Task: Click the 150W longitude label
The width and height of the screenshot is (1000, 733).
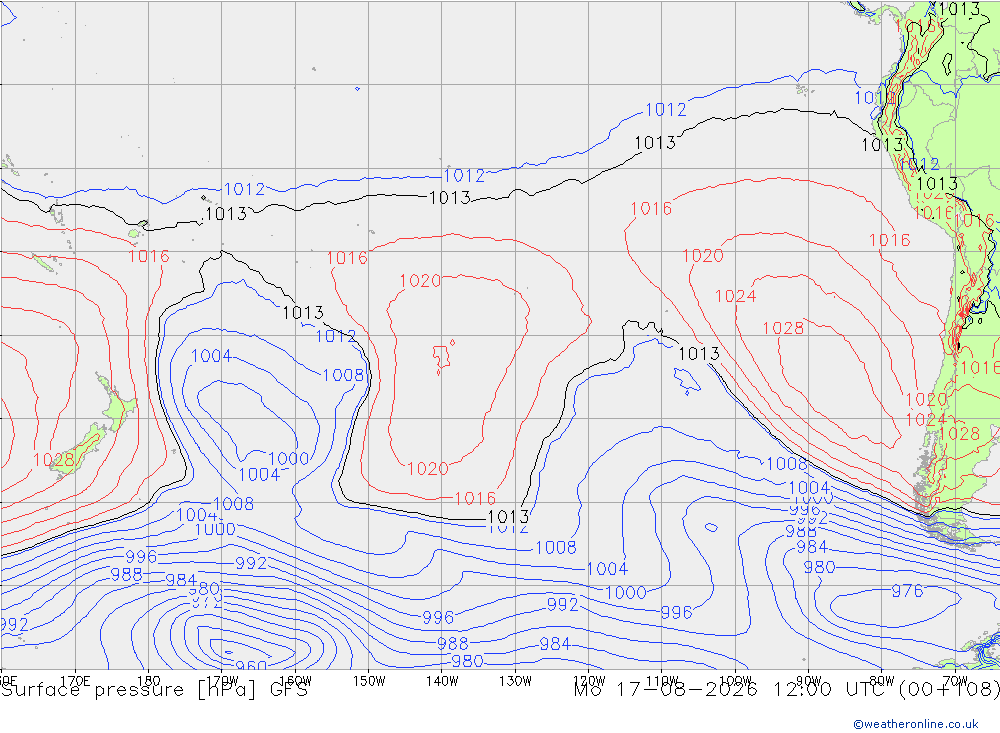Action: click(x=369, y=681)
